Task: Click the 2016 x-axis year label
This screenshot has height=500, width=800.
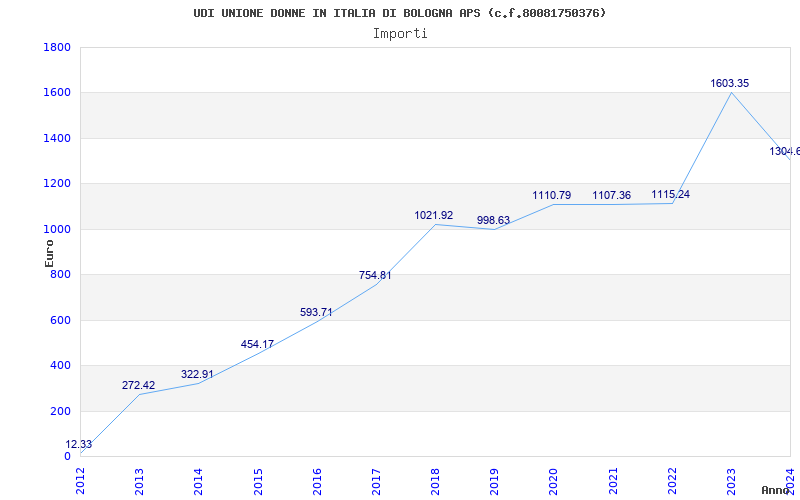Action: click(317, 481)
